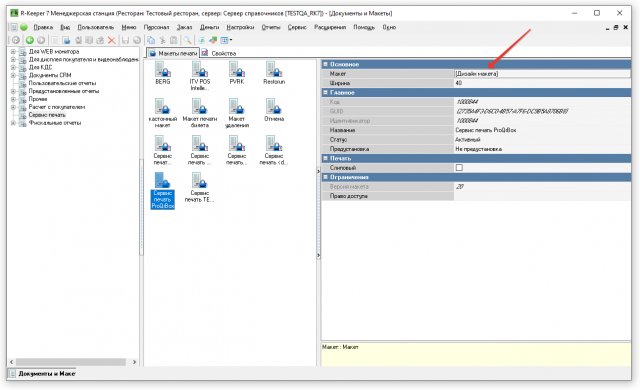Screen dimensions: 640x390
Task: Click the Предустановка value Не предустановка
Action: click(542, 149)
